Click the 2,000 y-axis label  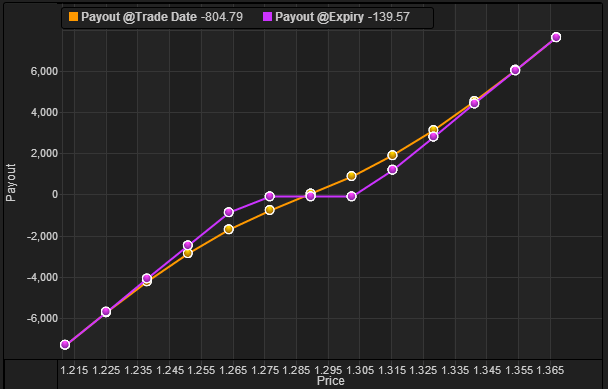(x=44, y=154)
